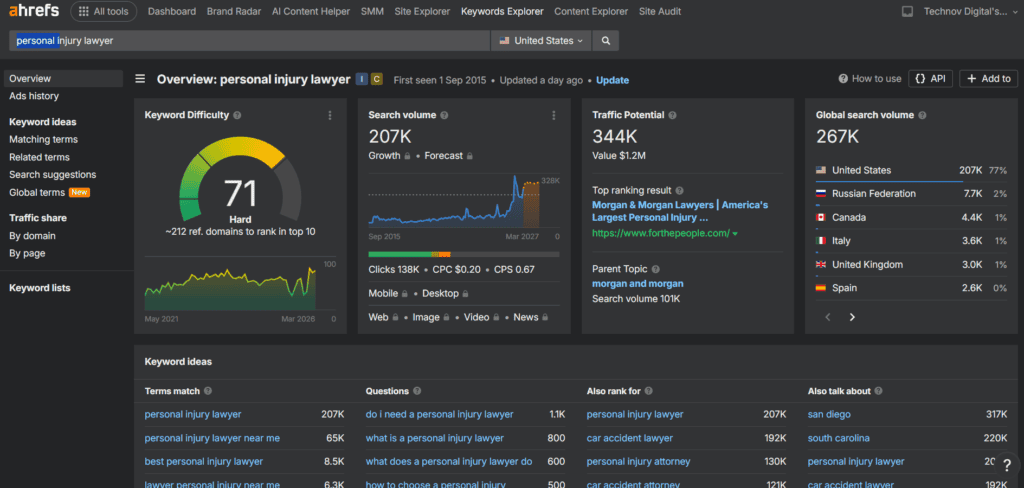
Task: Open personal injury lawyer near me keyword
Action: click(212, 438)
